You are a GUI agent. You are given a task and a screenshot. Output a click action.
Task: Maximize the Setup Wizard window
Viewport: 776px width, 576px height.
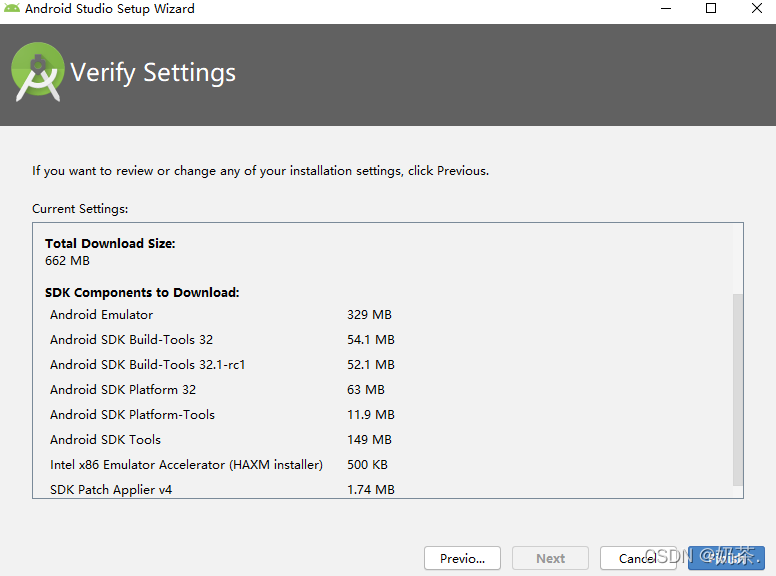click(x=711, y=9)
